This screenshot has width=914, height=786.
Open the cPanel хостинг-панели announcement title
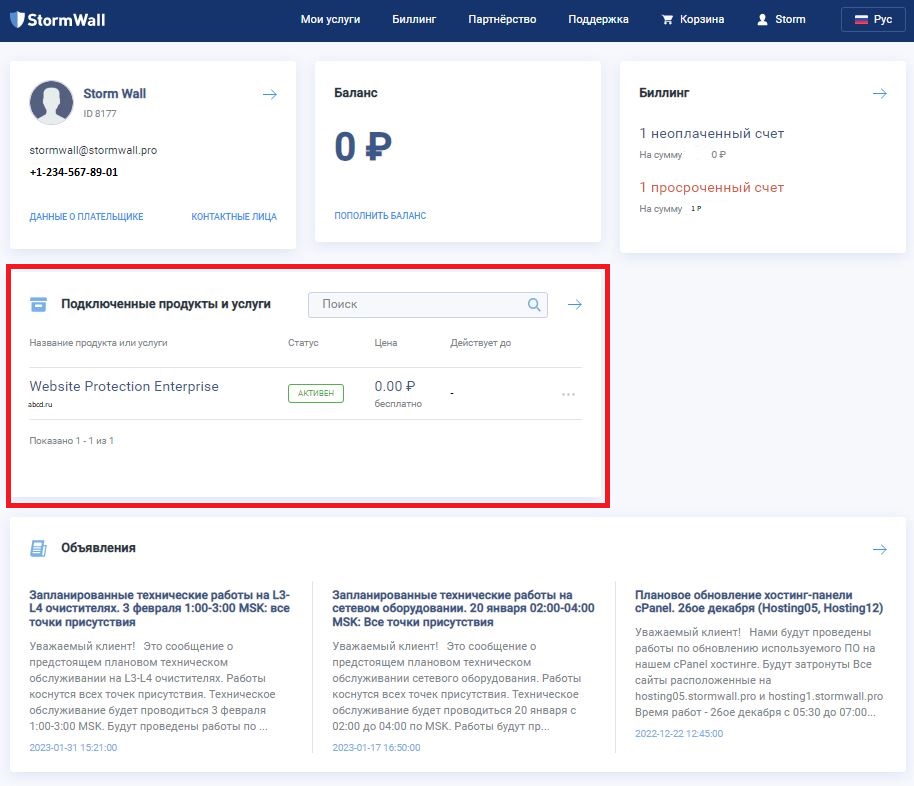[x=759, y=601]
